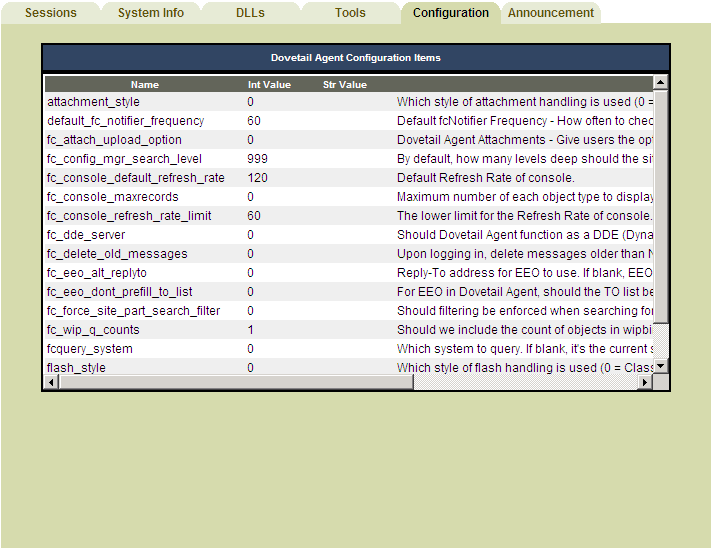This screenshot has width=712, height=549.
Task: Click the 999 int value
Action: click(x=257, y=159)
